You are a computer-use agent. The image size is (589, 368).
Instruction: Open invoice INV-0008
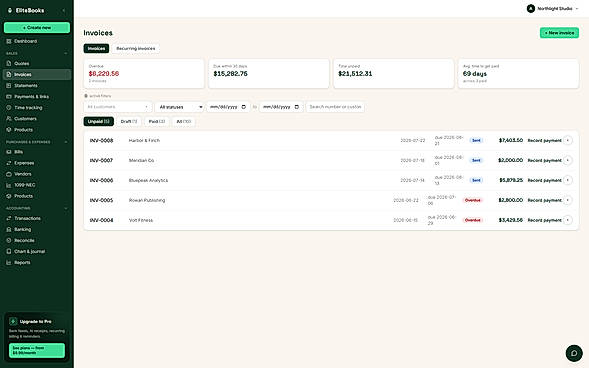tap(101, 140)
